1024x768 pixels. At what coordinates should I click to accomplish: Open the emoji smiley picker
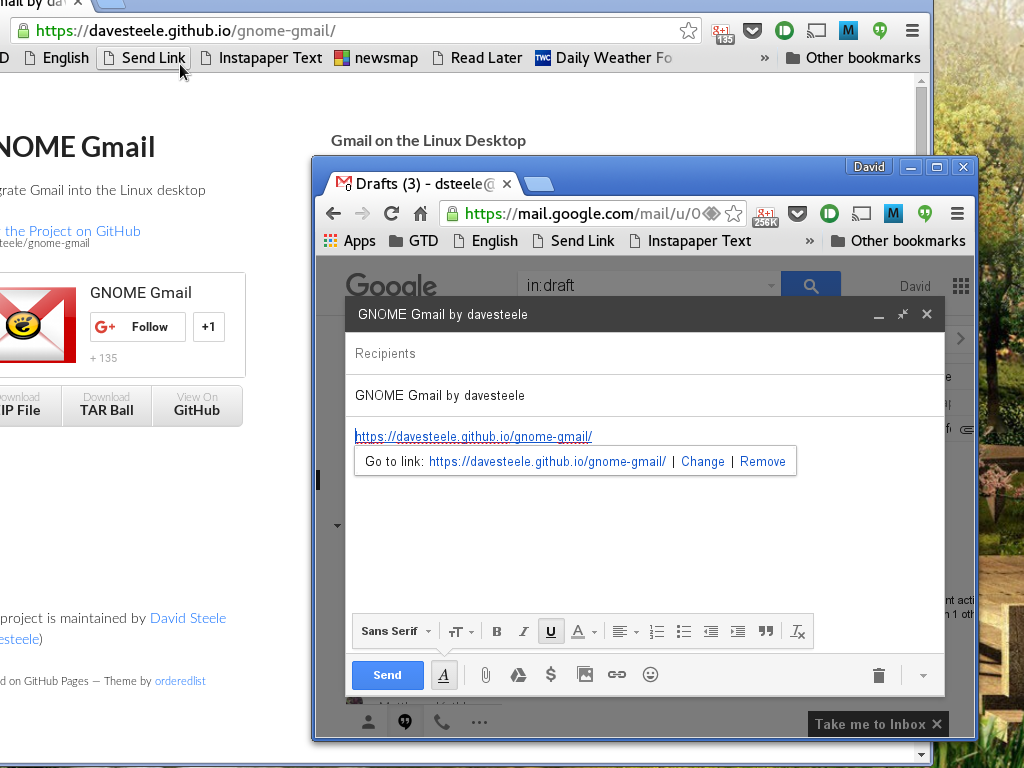point(650,675)
